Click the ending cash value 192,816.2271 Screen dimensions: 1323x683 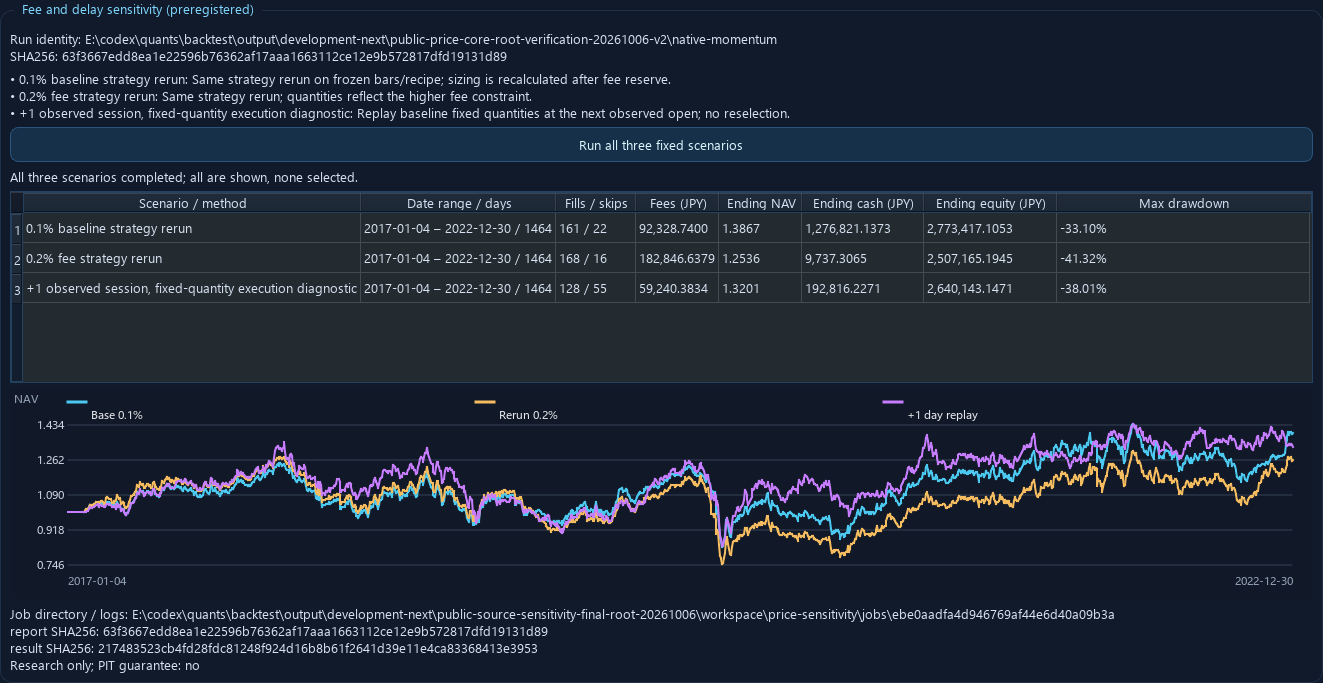pos(863,289)
